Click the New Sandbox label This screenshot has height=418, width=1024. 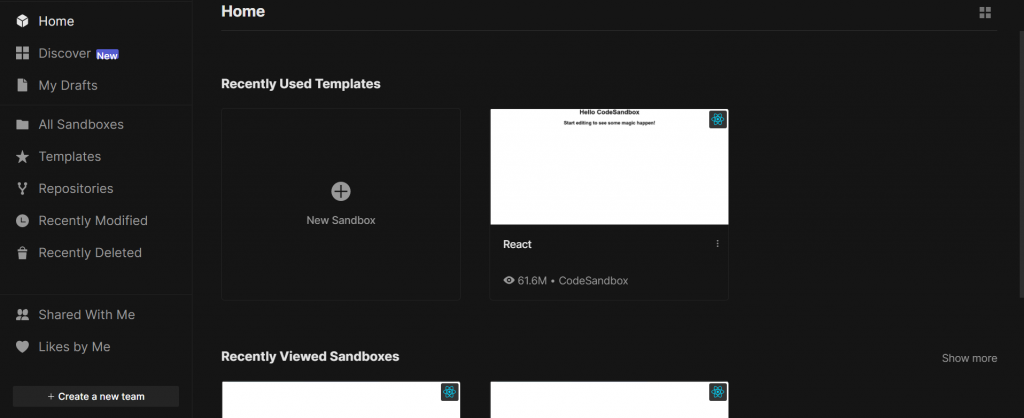tap(341, 221)
